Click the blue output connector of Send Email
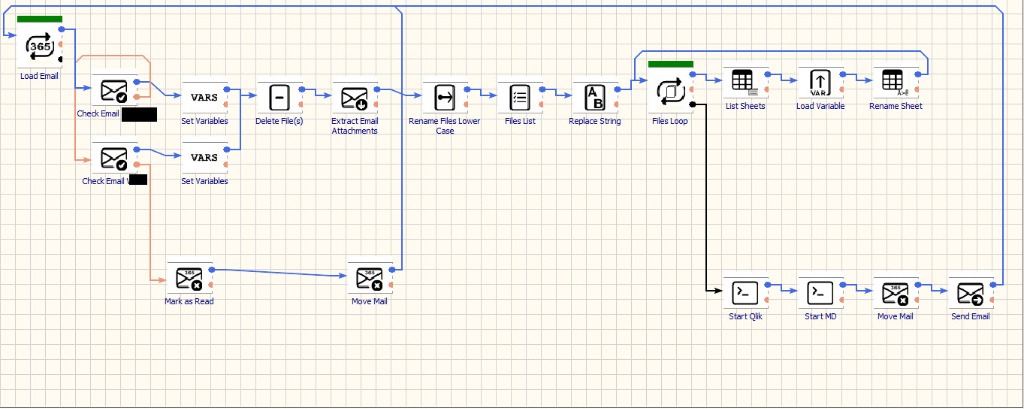Viewport: 1024px width, 409px height. [993, 284]
